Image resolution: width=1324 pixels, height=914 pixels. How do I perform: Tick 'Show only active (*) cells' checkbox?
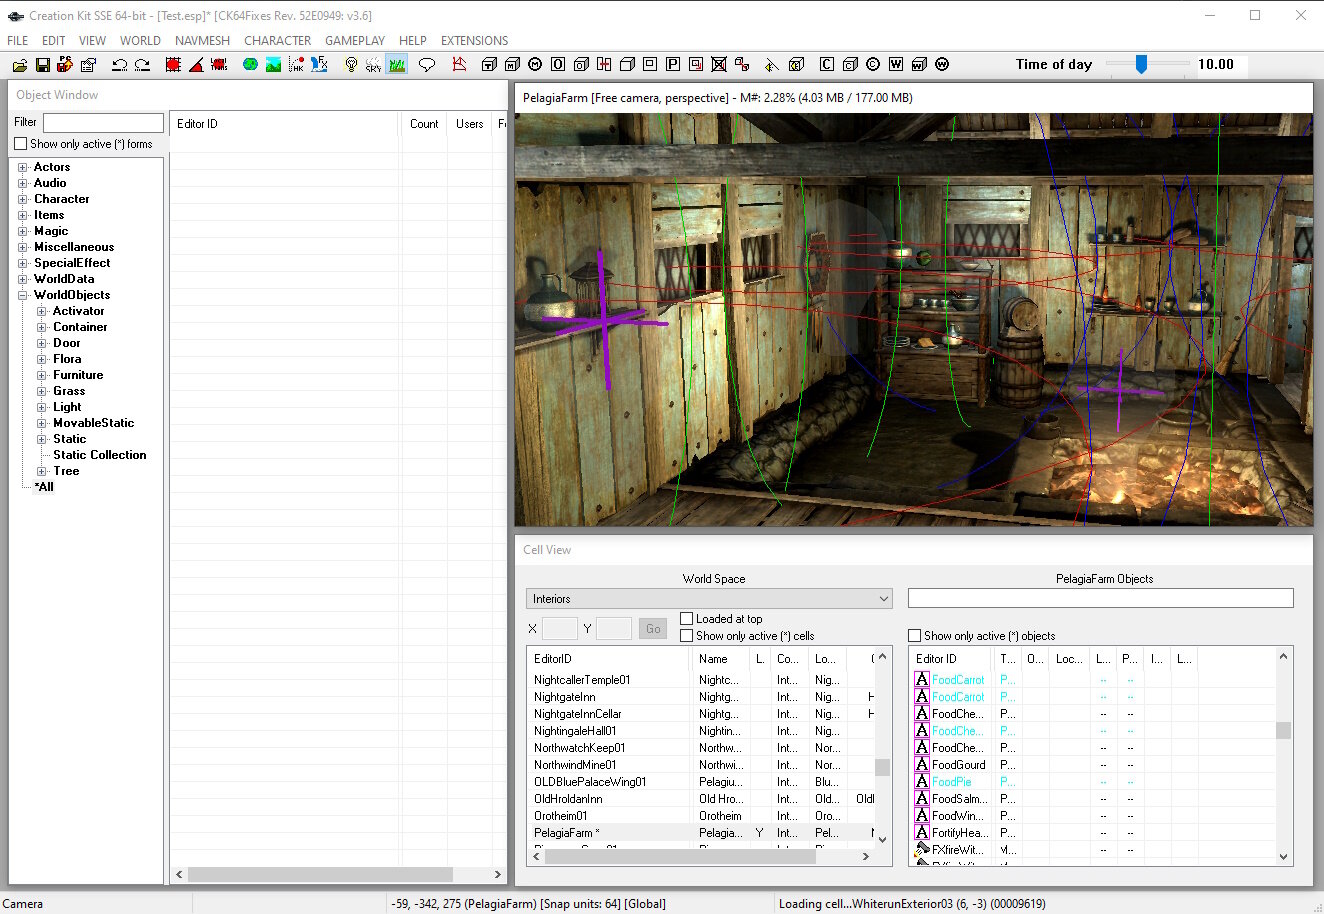(x=687, y=636)
